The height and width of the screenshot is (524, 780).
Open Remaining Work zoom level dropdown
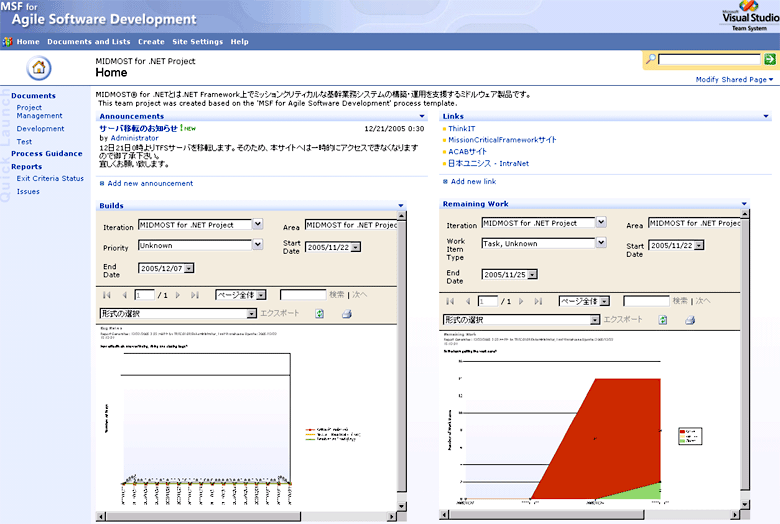[x=604, y=301]
